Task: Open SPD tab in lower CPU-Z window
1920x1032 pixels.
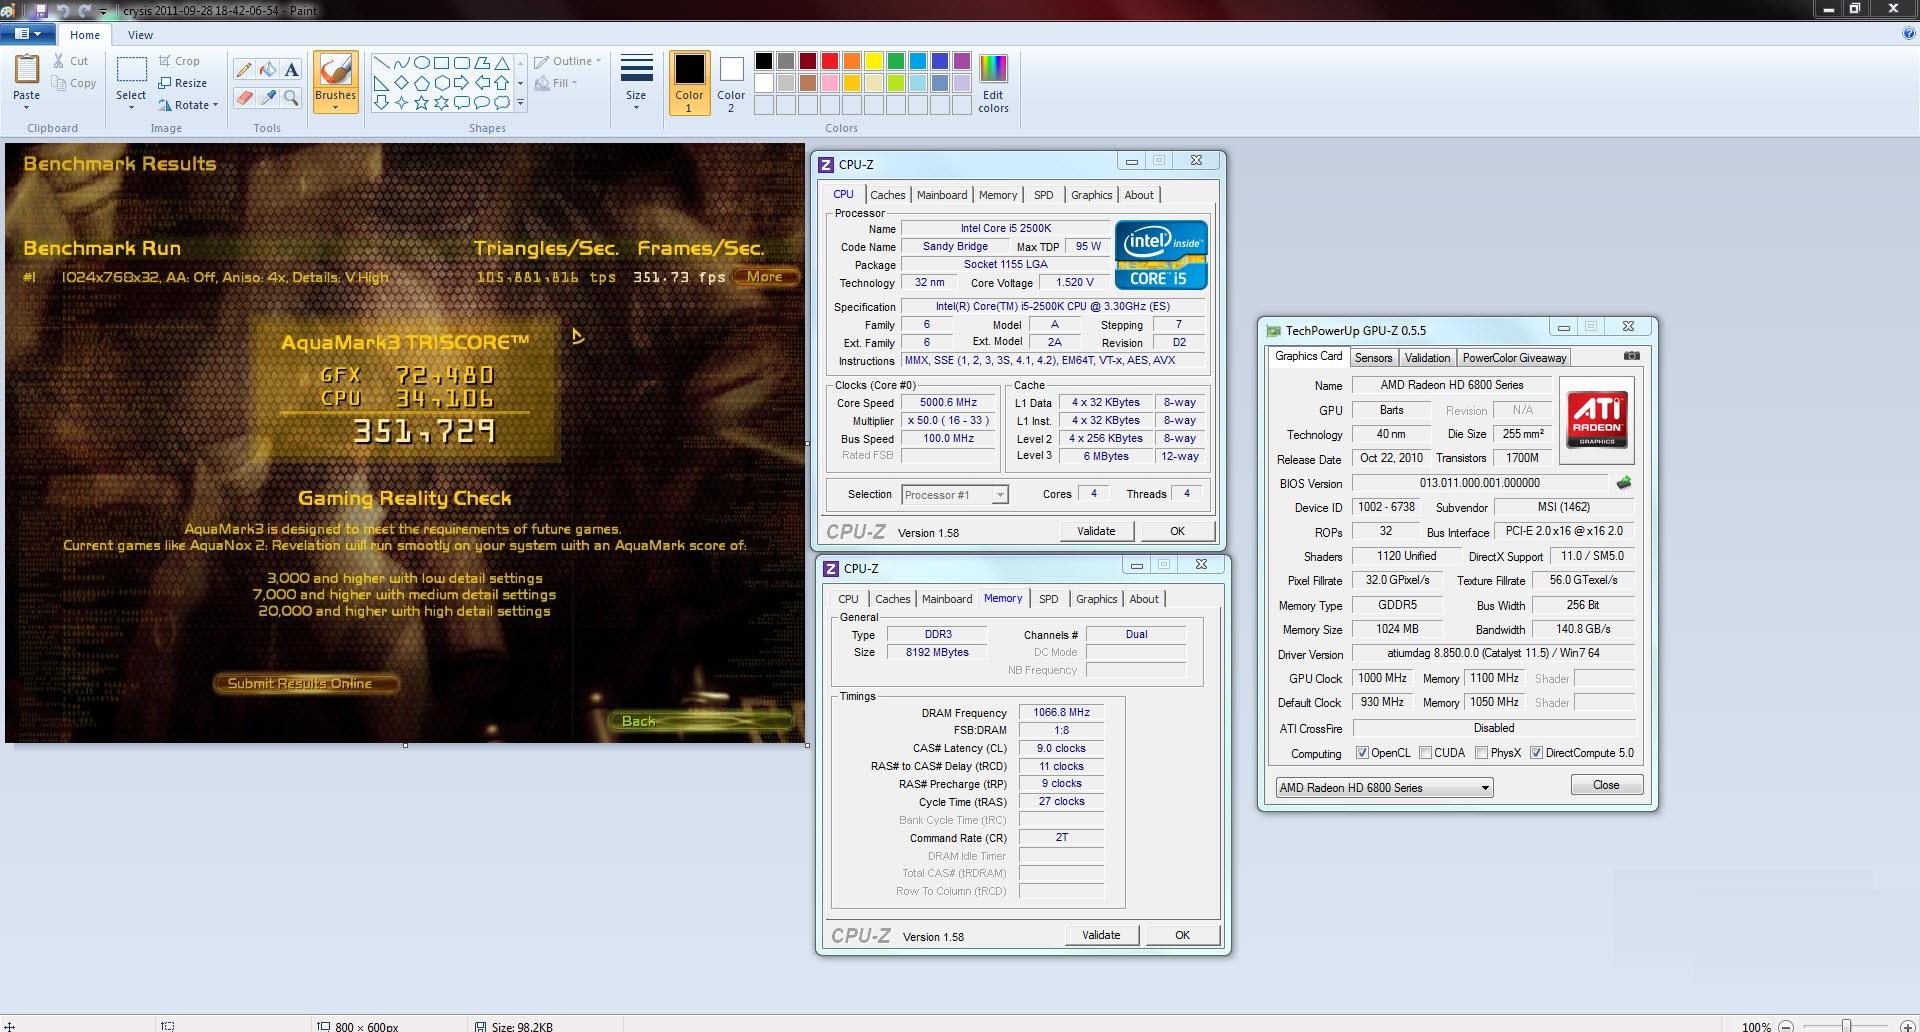Action: point(1048,599)
